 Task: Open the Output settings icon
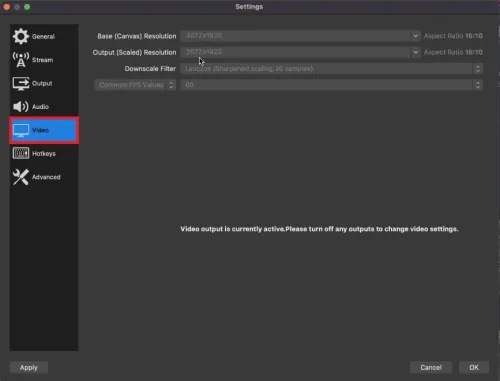pos(21,83)
